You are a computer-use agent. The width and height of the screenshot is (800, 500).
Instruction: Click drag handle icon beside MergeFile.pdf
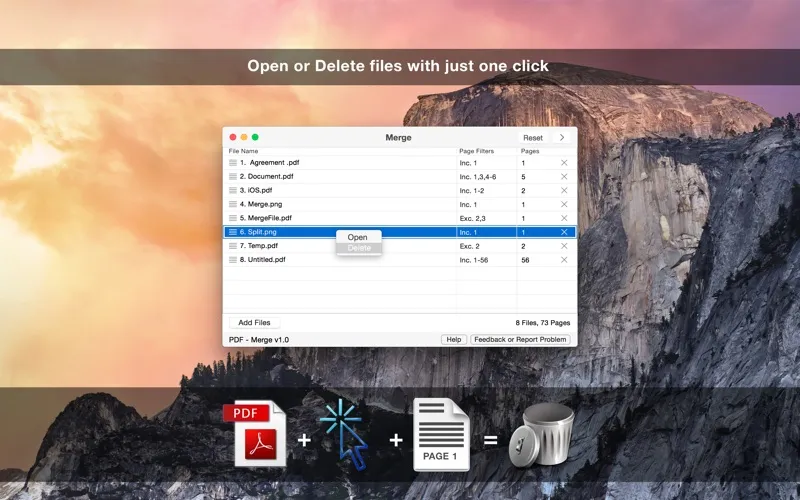tap(233, 218)
